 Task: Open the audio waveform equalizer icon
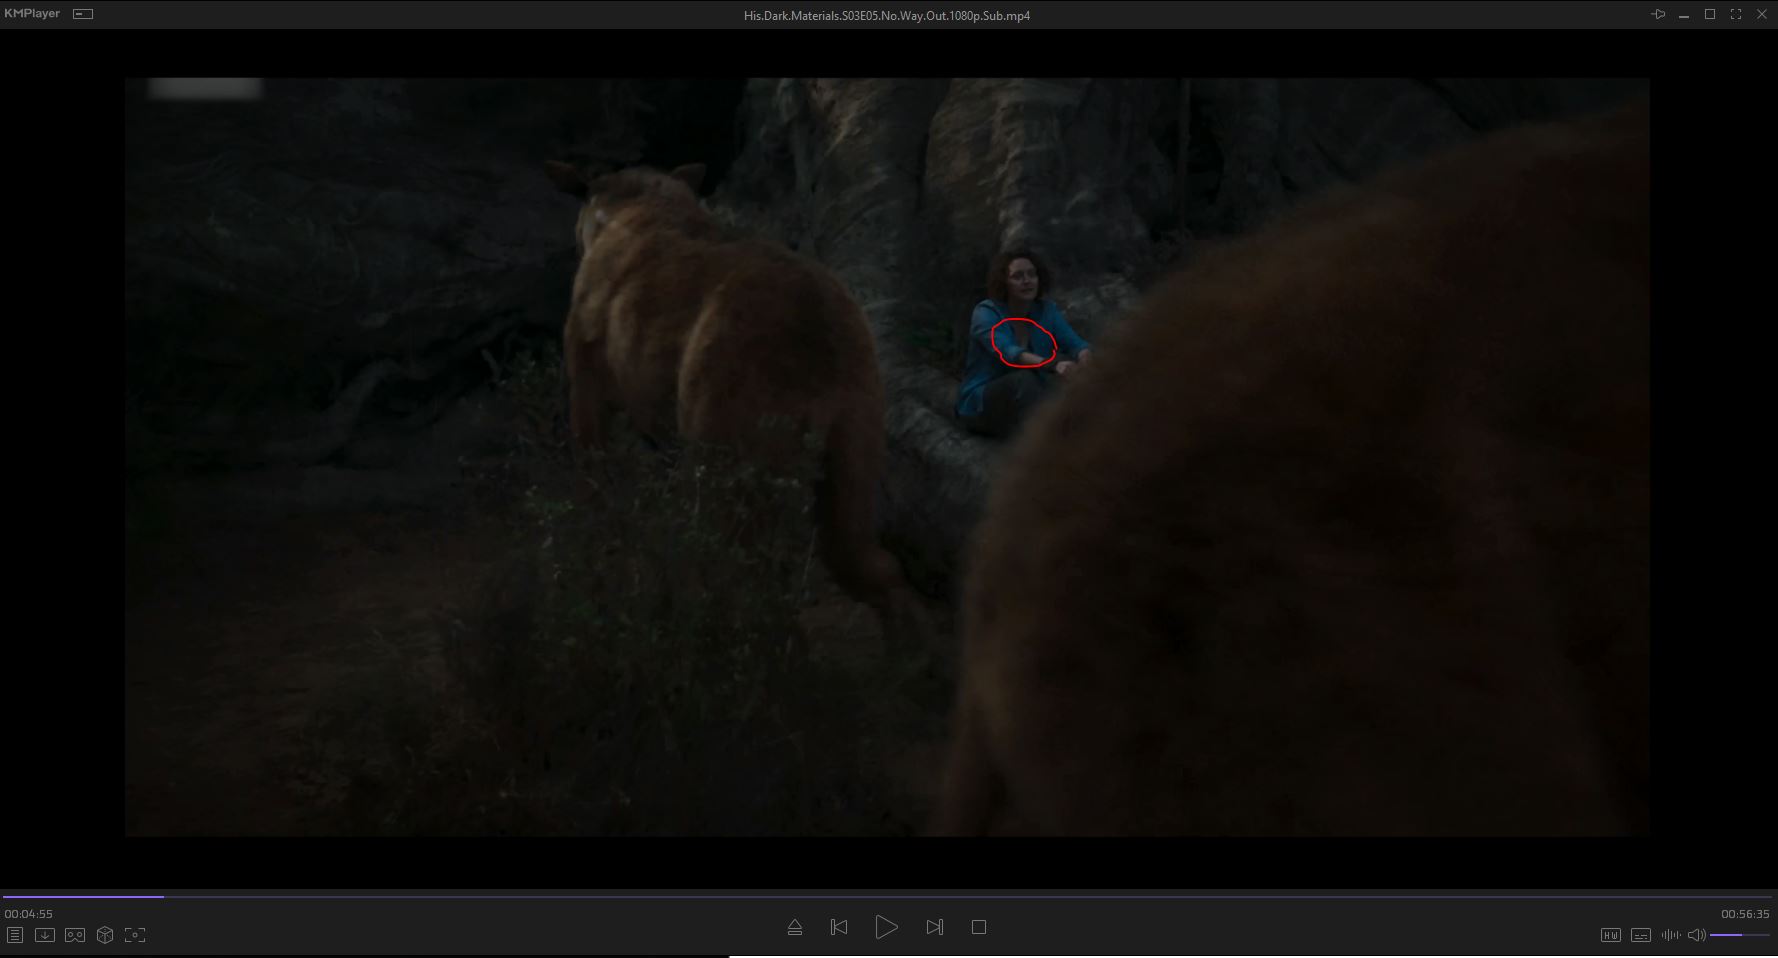[1670, 935]
